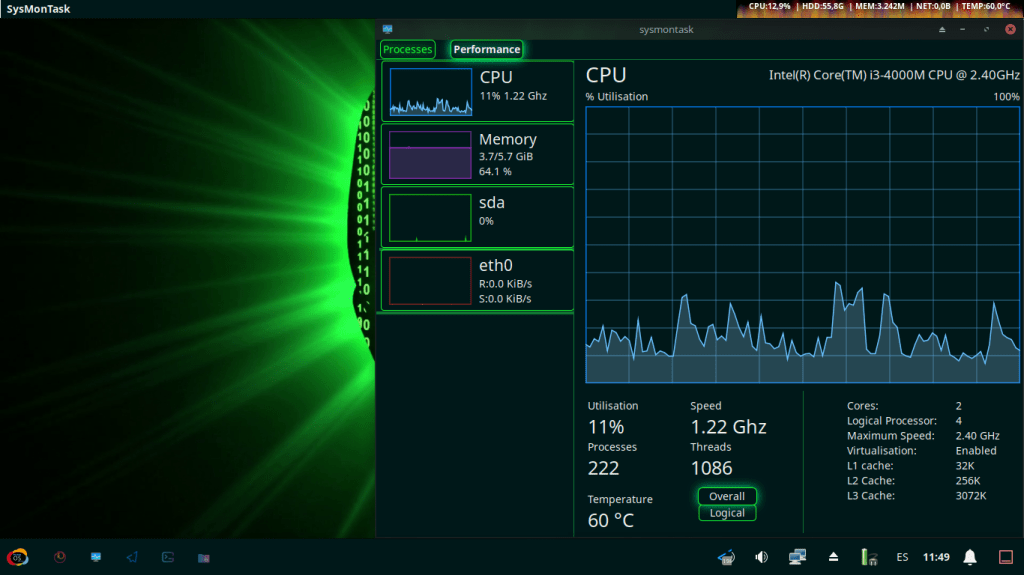Click the keep-above arrow icon in title bar
This screenshot has width=1024, height=575.
click(941, 30)
